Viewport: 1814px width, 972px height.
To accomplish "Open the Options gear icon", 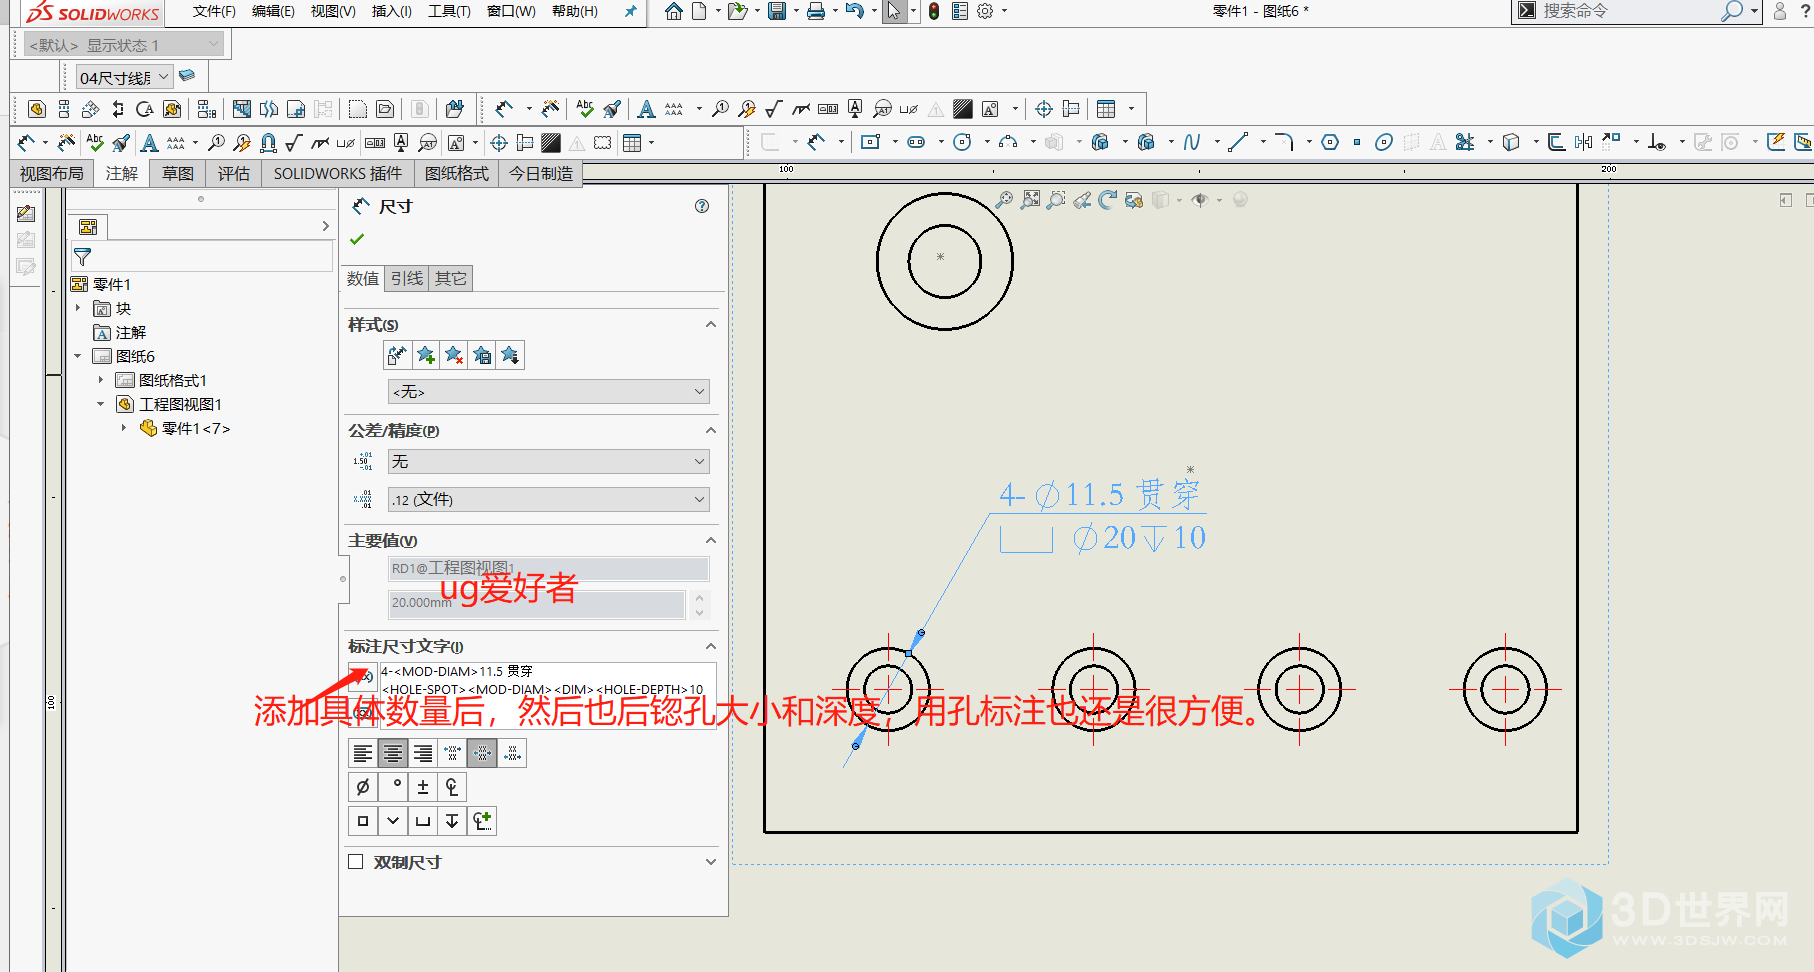I will click(985, 11).
